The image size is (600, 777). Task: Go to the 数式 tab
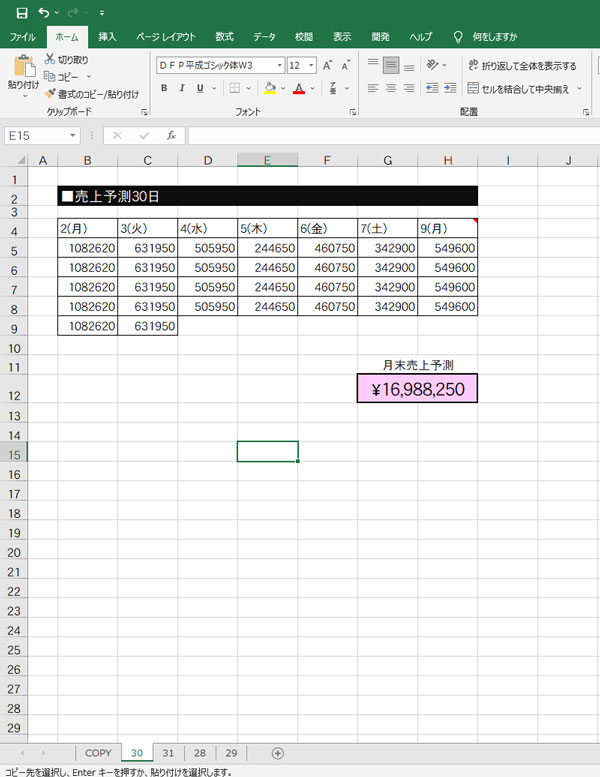224,37
